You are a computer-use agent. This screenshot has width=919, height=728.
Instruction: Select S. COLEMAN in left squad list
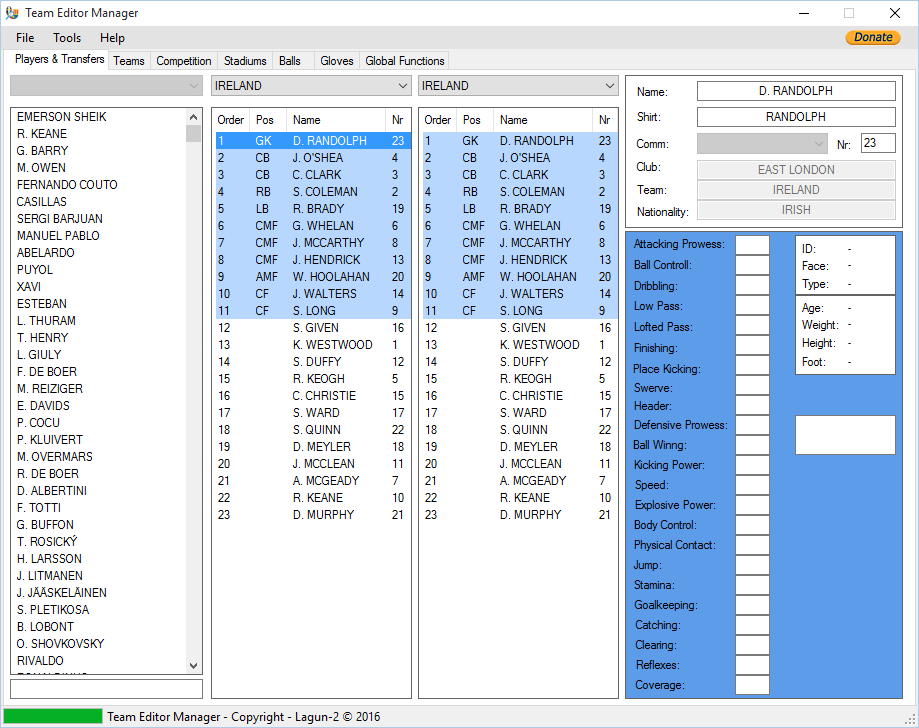324,192
